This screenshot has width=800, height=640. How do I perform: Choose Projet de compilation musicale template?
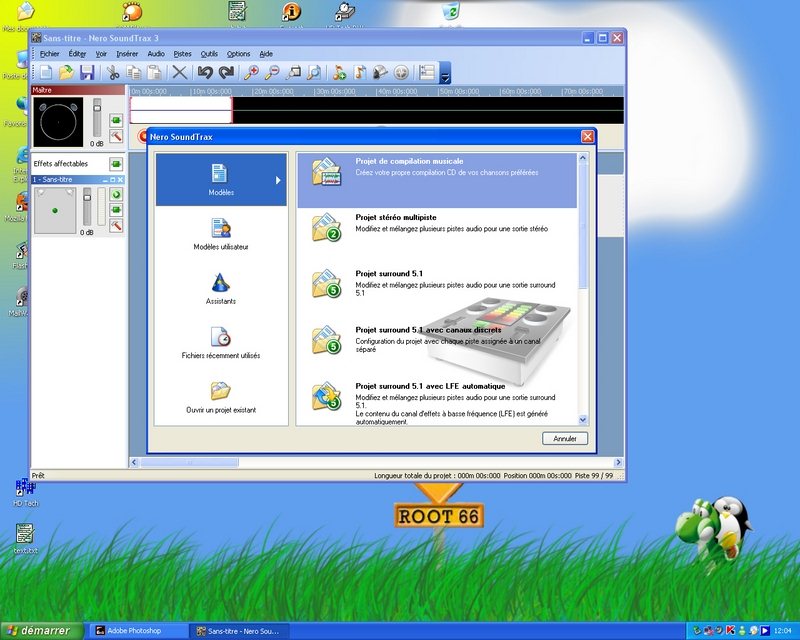coord(437,181)
